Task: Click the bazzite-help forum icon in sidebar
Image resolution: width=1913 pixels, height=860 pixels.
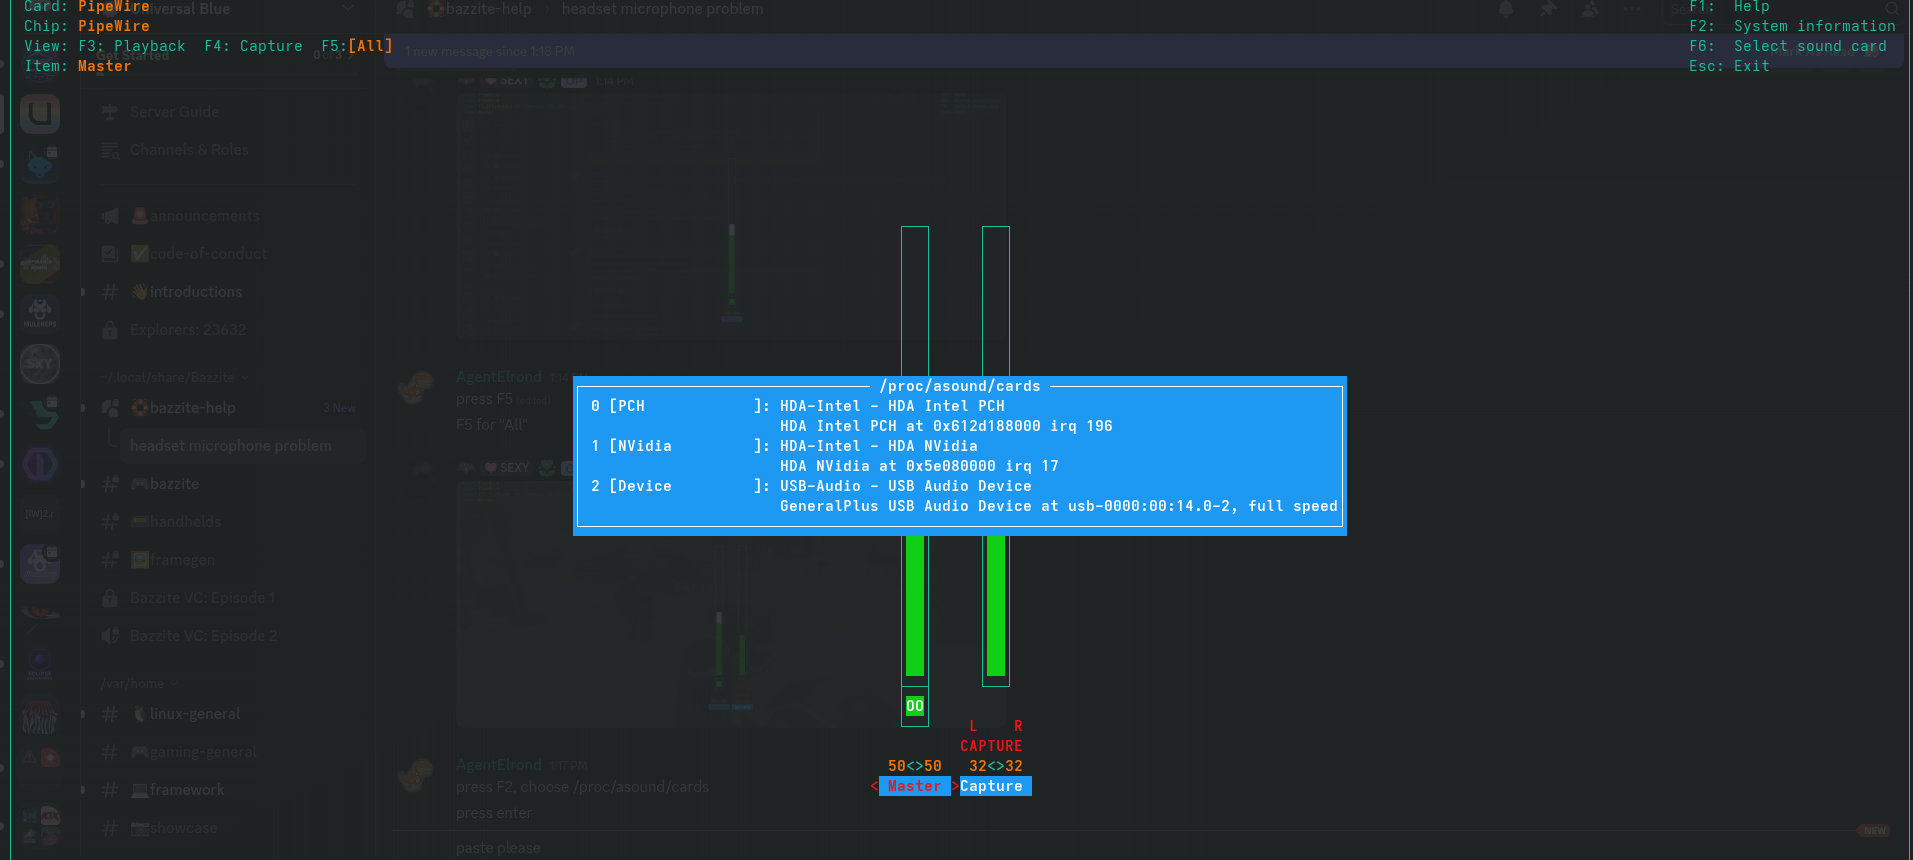Action: click(x=110, y=408)
